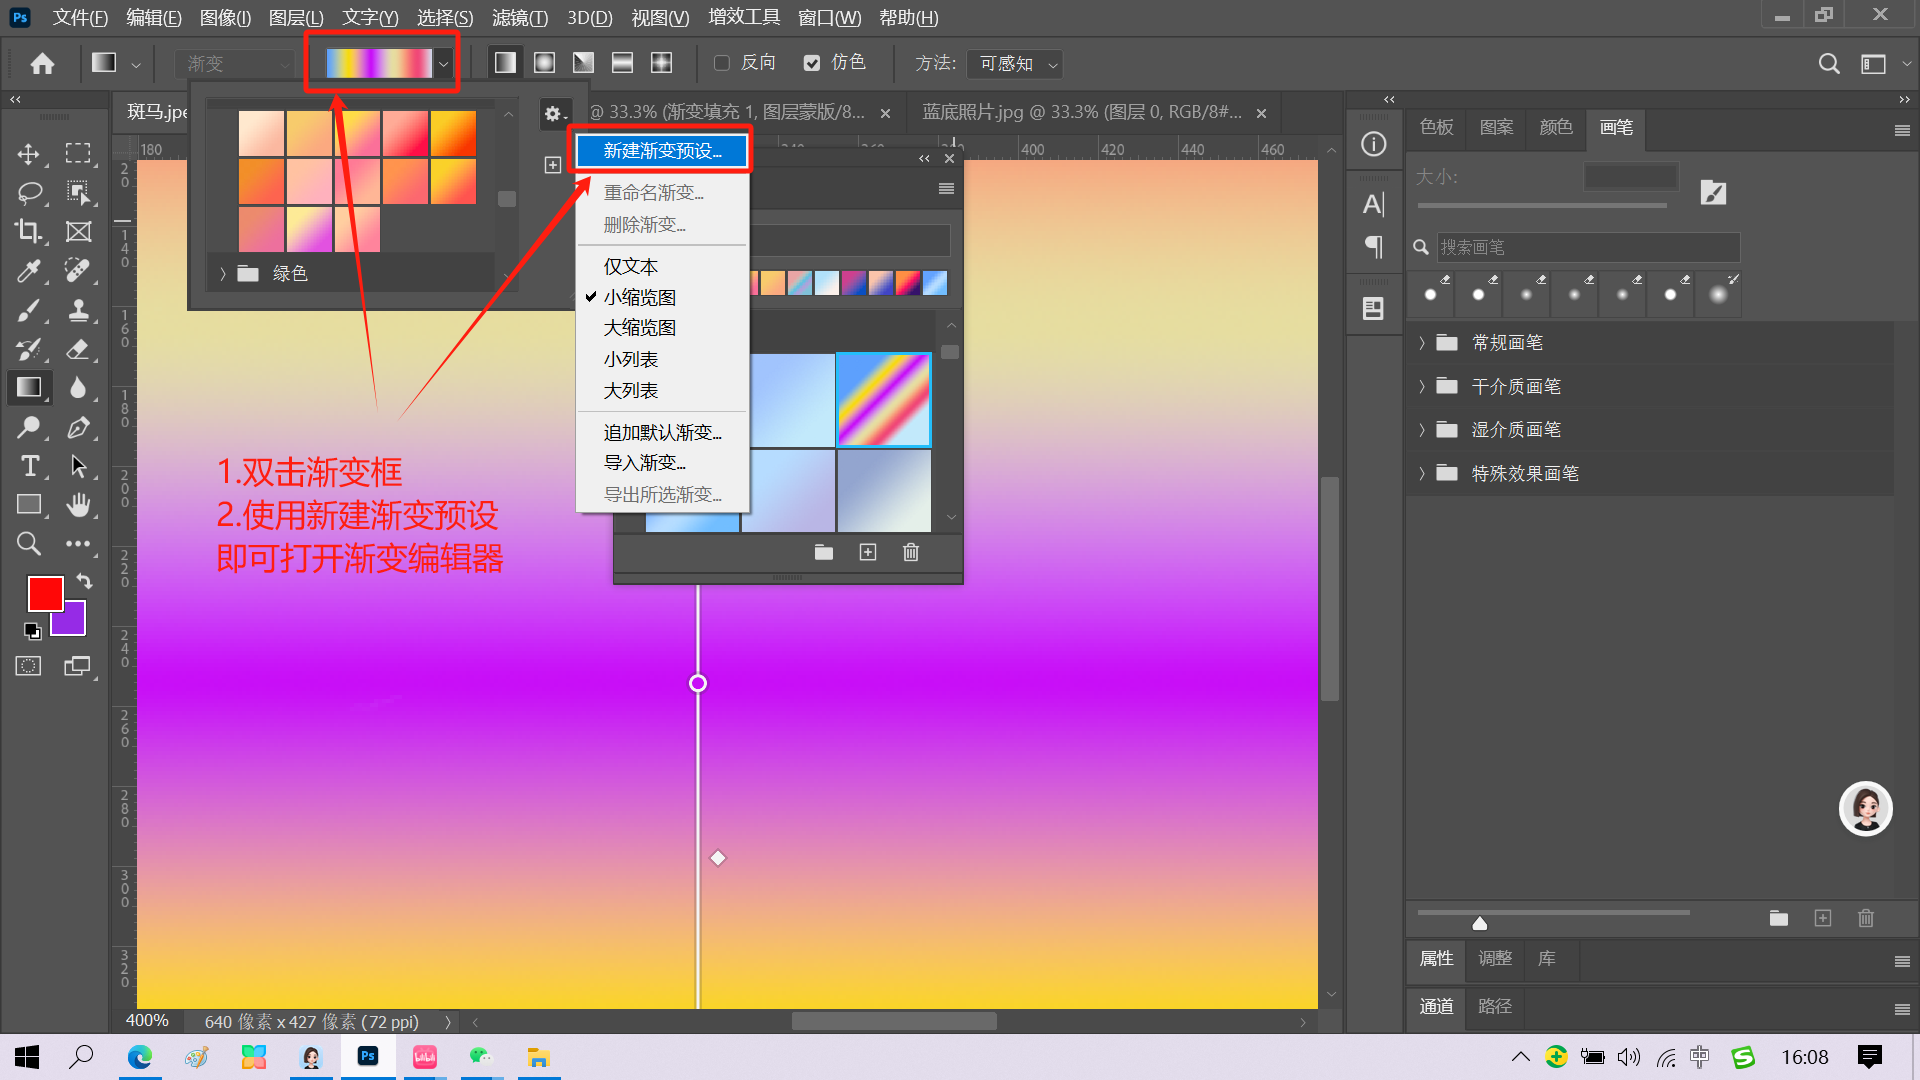Select the Crop tool

[x=28, y=231]
